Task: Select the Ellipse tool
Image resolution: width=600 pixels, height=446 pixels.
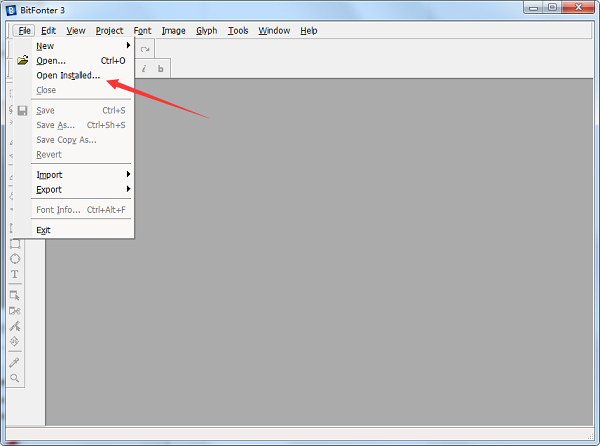Action: coord(15,259)
